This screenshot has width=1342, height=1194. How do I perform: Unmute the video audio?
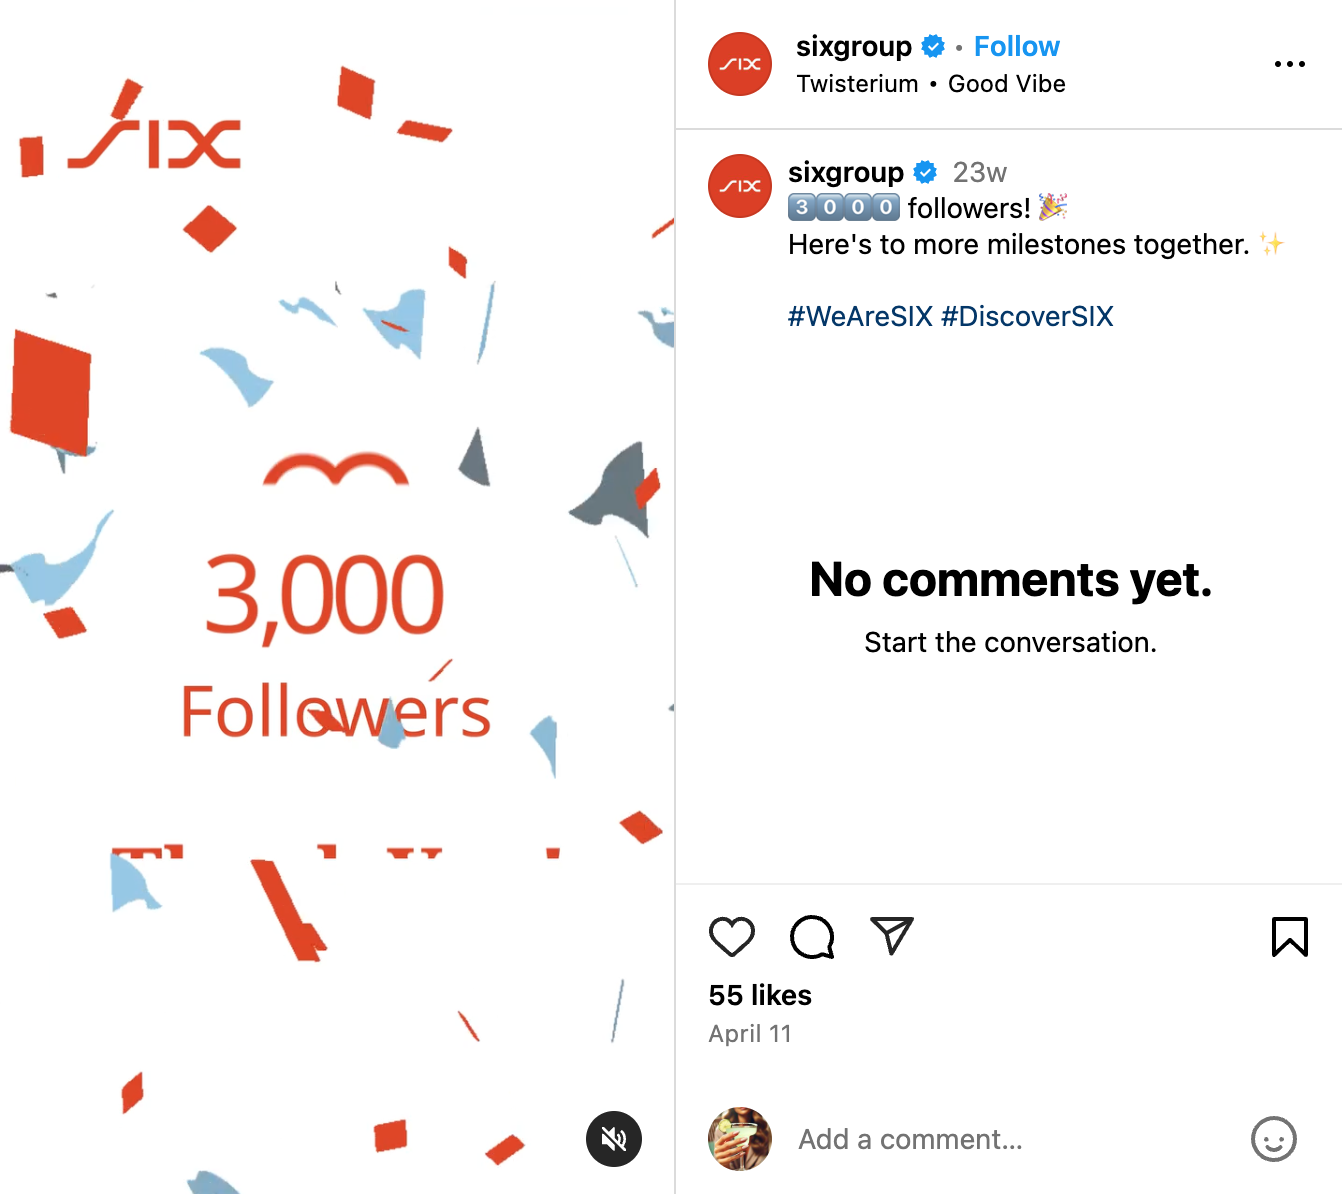pyautogui.click(x=613, y=1138)
